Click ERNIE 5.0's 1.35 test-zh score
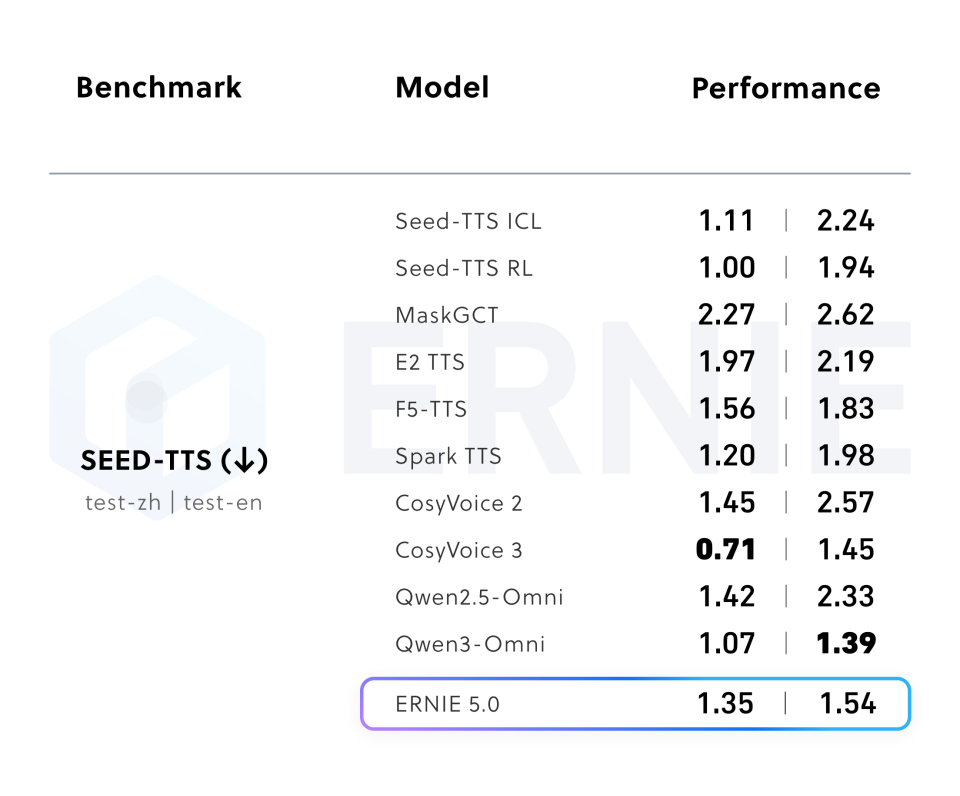The image size is (960, 796). [726, 704]
